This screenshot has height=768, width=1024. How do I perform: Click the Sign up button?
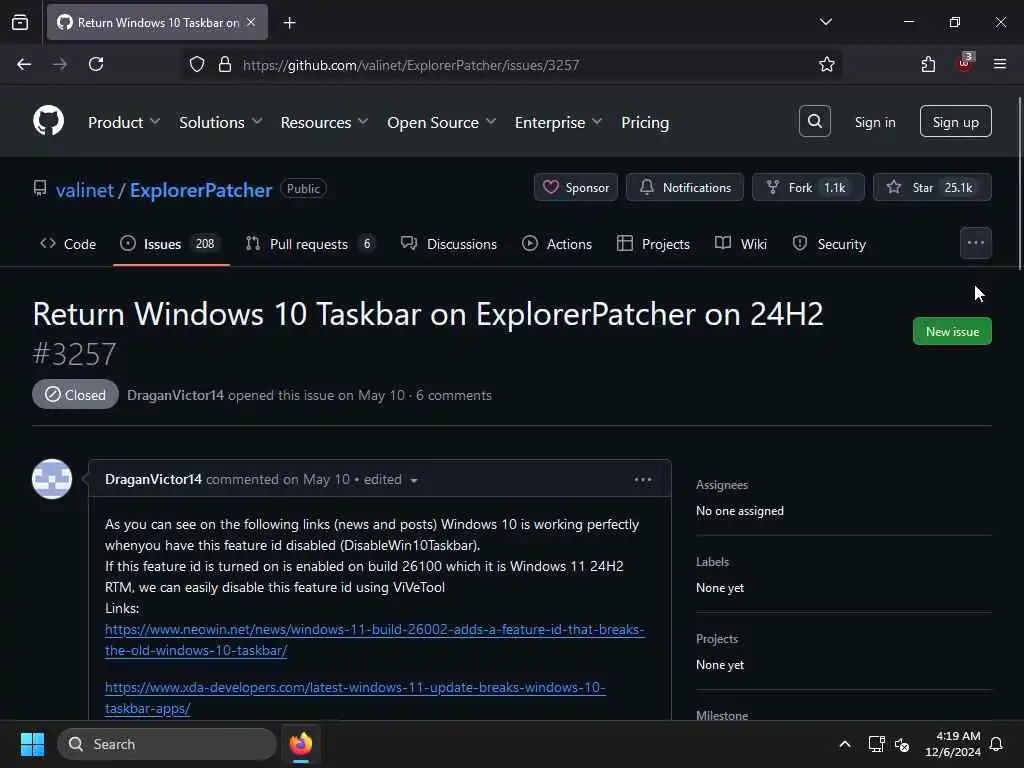coord(955,121)
